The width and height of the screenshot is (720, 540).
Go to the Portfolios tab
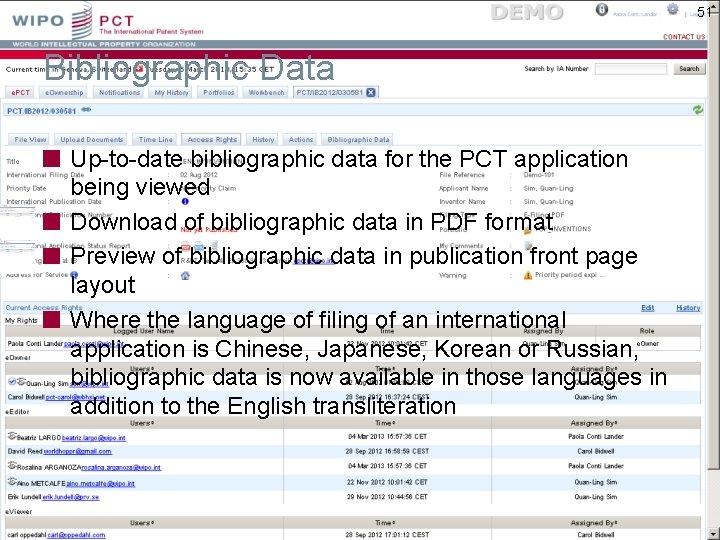click(219, 92)
